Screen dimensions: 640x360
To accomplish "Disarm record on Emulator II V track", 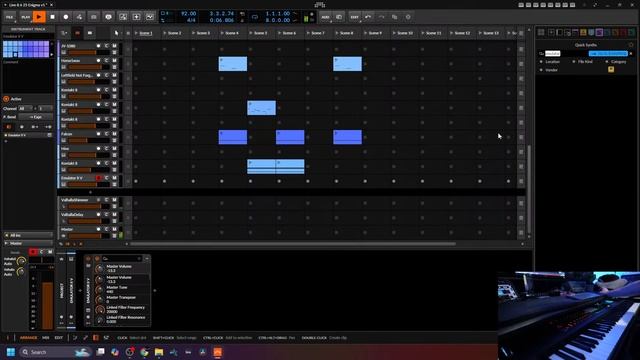I will point(98,178).
